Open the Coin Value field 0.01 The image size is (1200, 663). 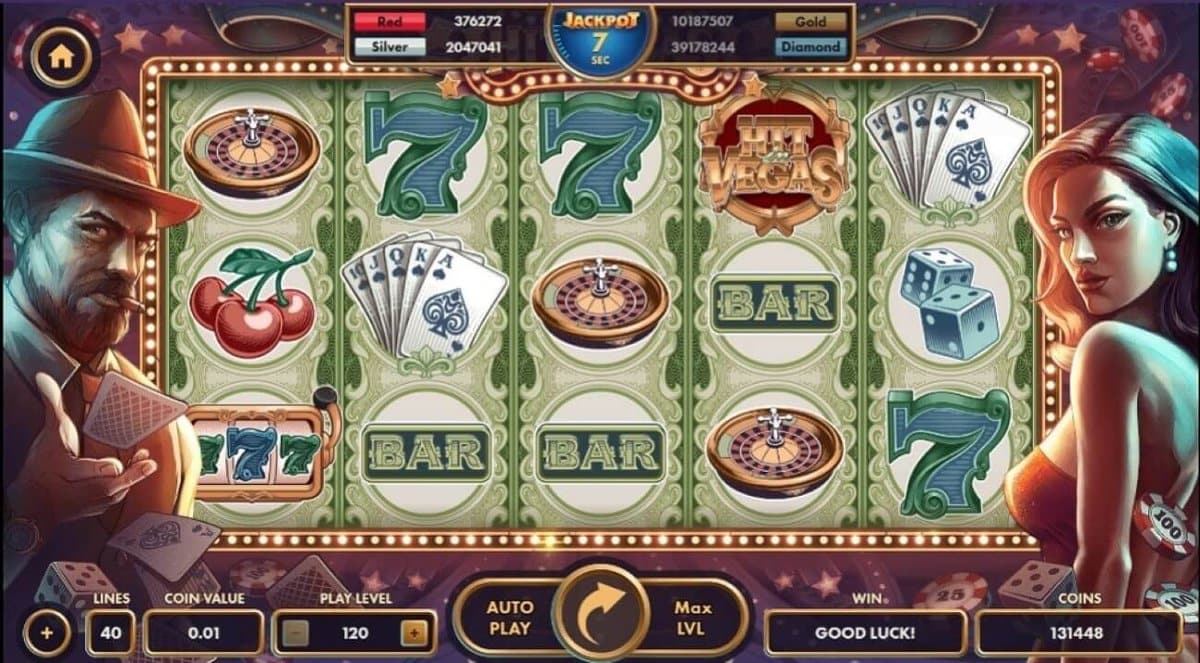[x=203, y=632]
